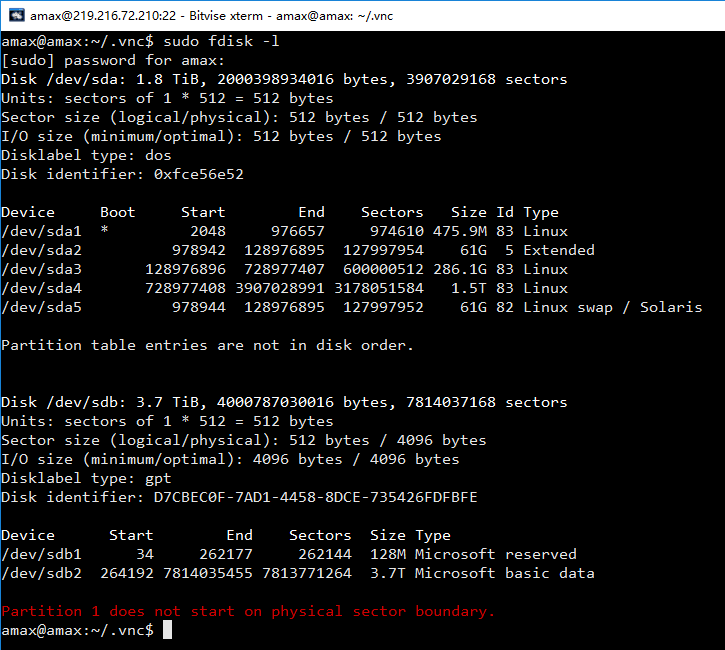725x650 pixels.
Task: Click the 'Disk /dev/sda: 1.8 TiB' line
Action: click(x=284, y=79)
